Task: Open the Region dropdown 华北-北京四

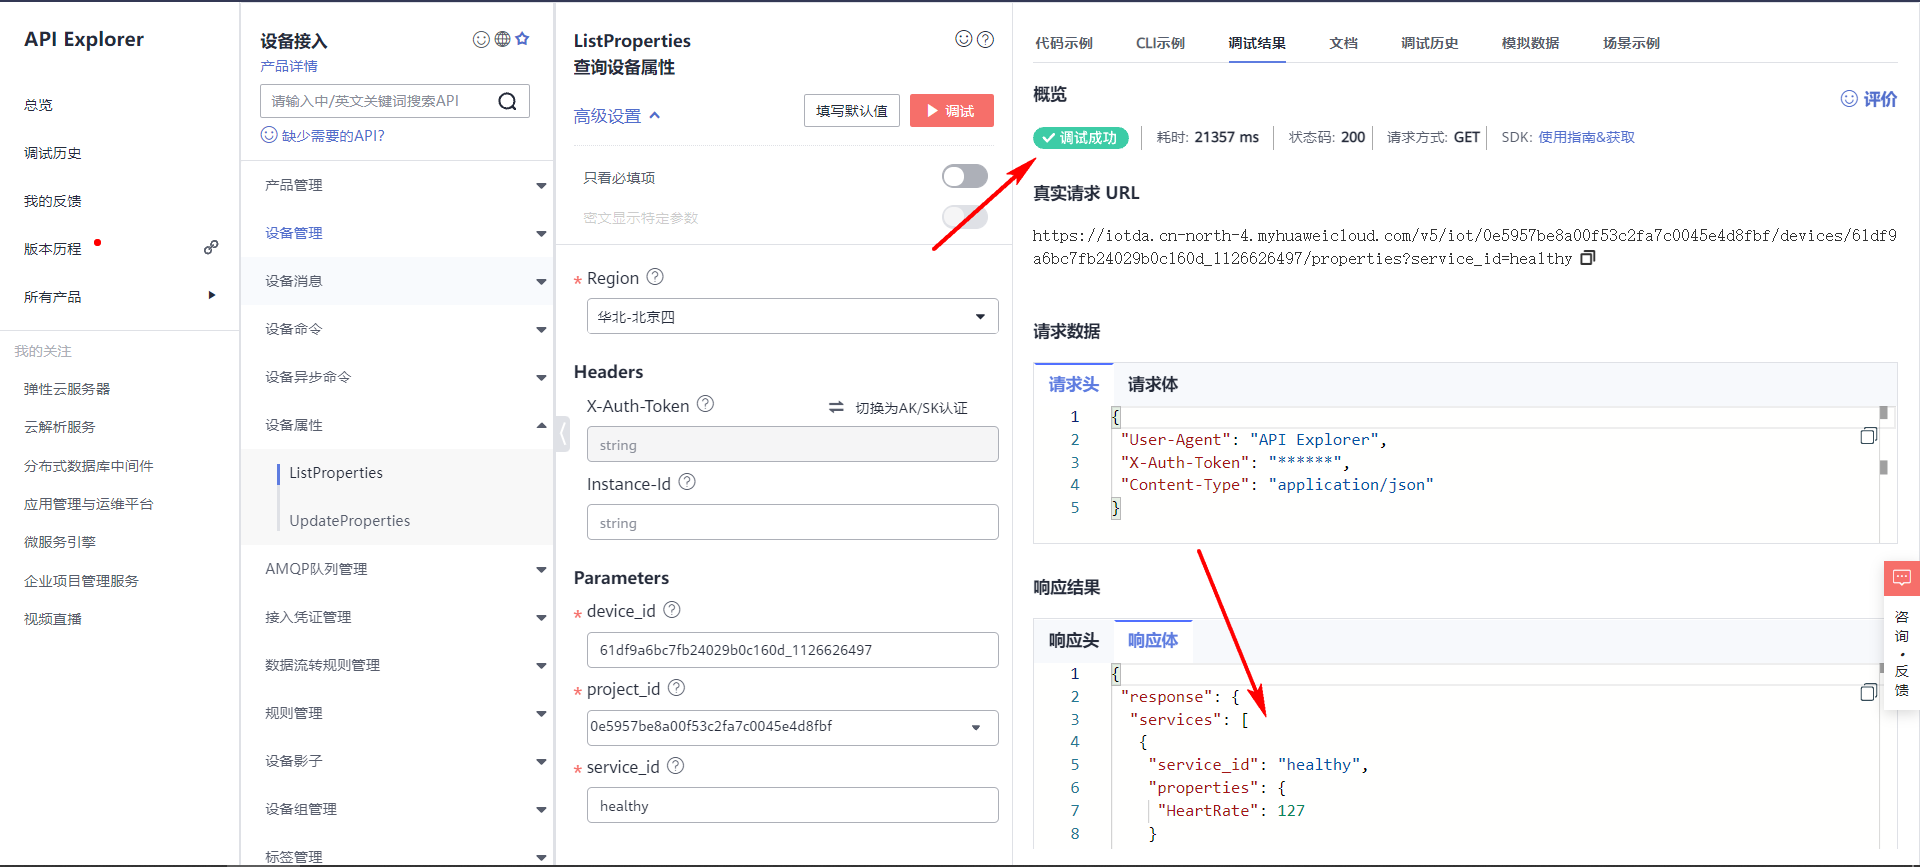Action: (x=792, y=316)
